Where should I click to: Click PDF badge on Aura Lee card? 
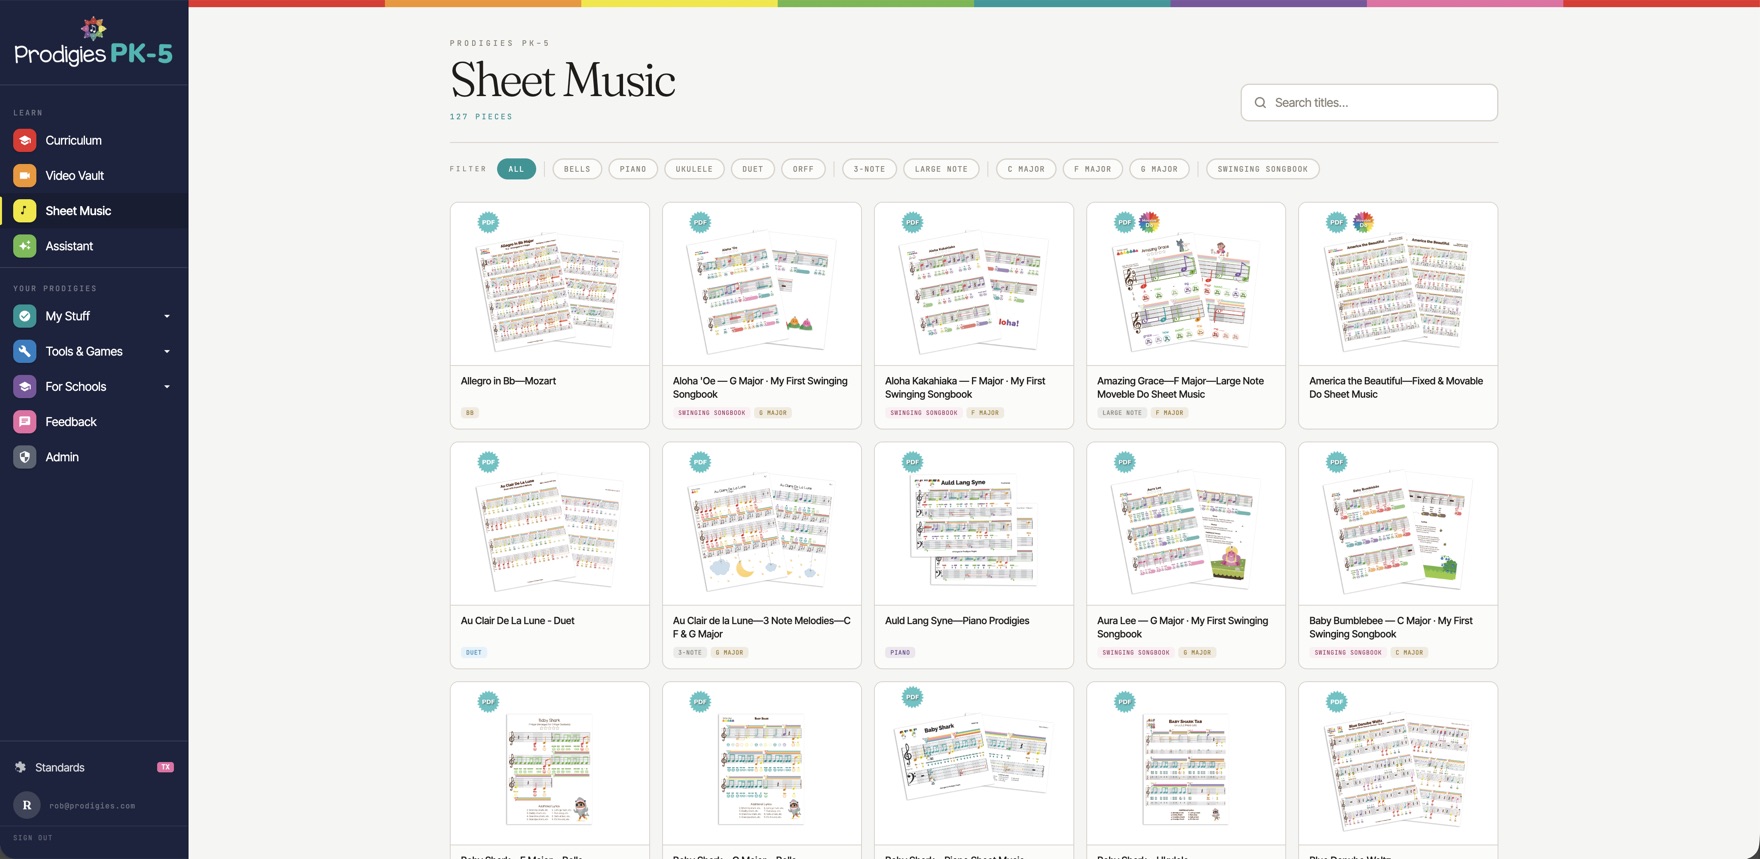1124,462
